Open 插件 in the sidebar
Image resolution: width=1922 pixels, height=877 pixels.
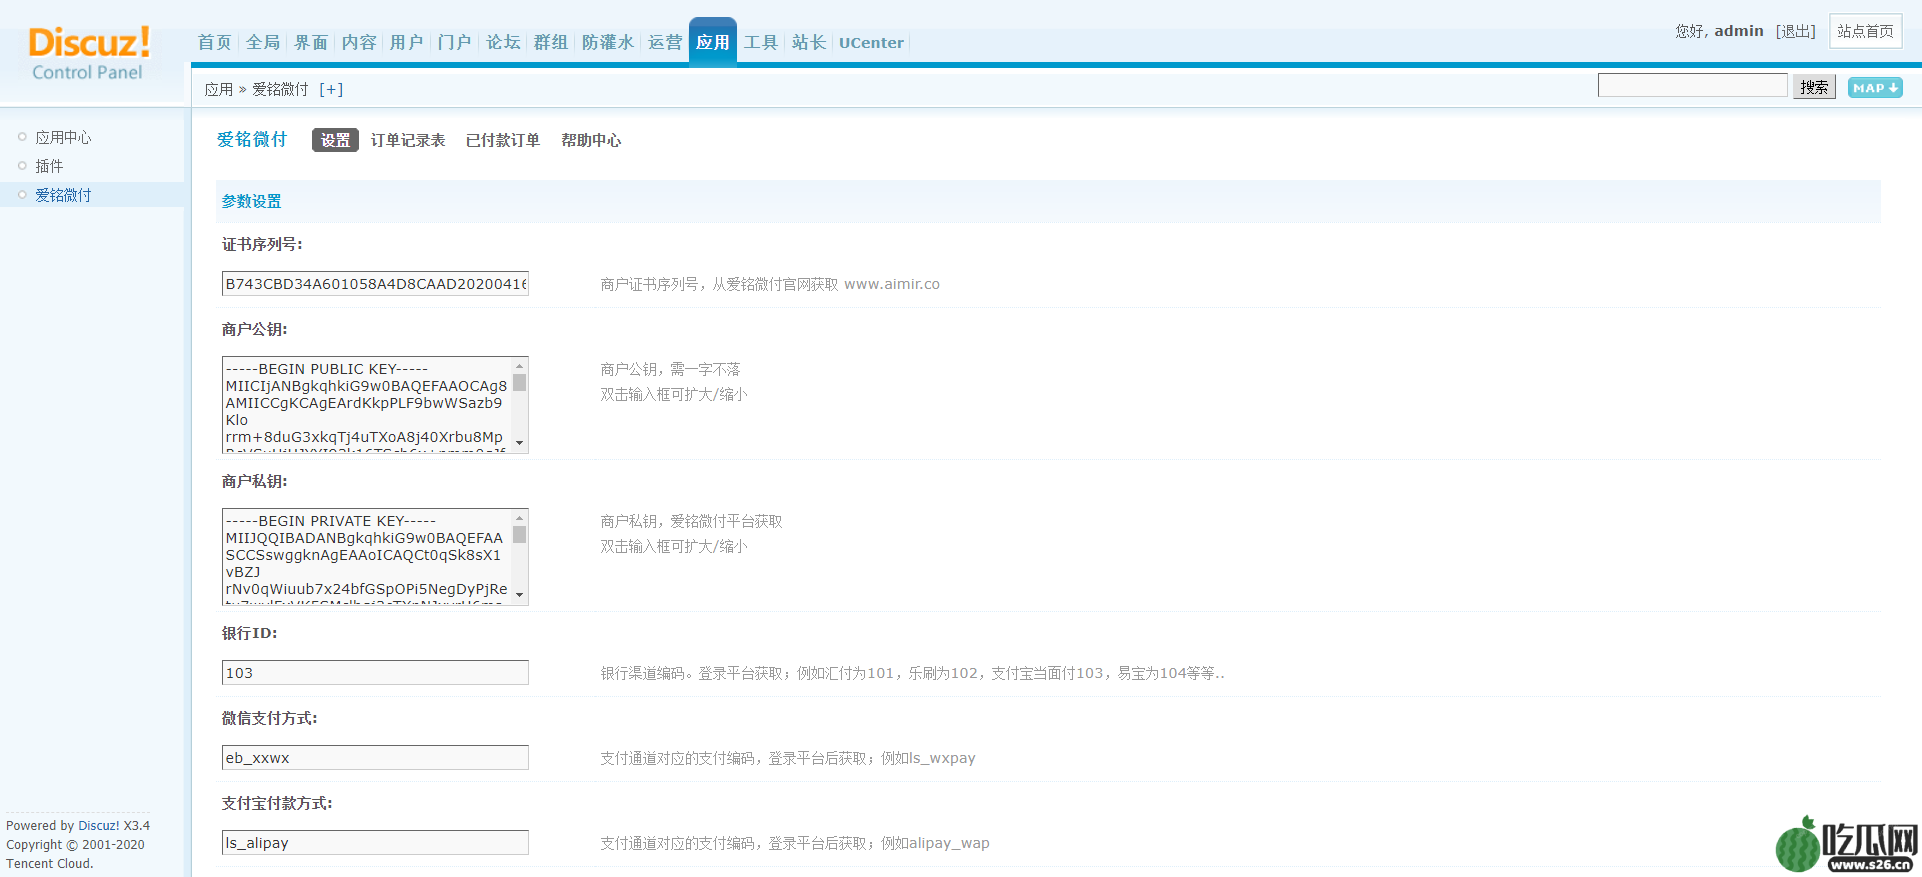point(49,166)
